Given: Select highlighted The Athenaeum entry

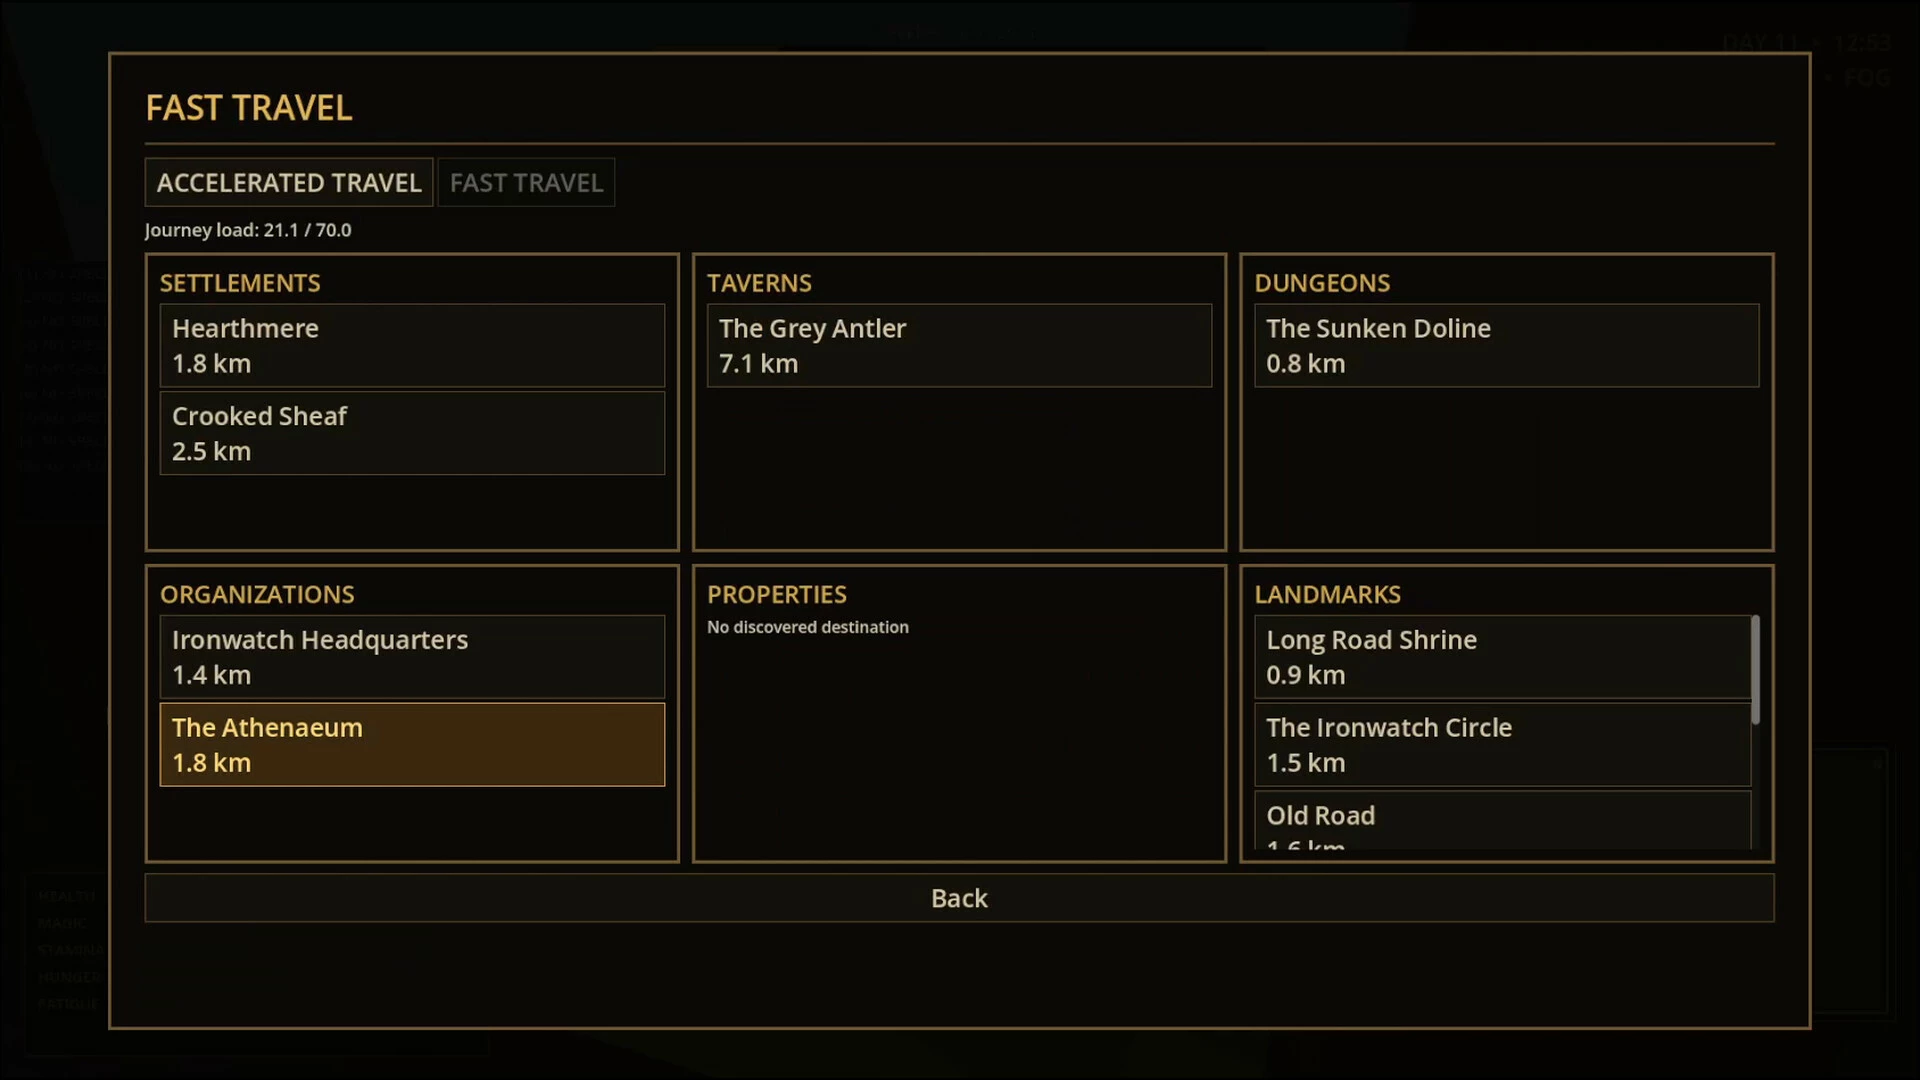Looking at the screenshot, I should [412, 745].
